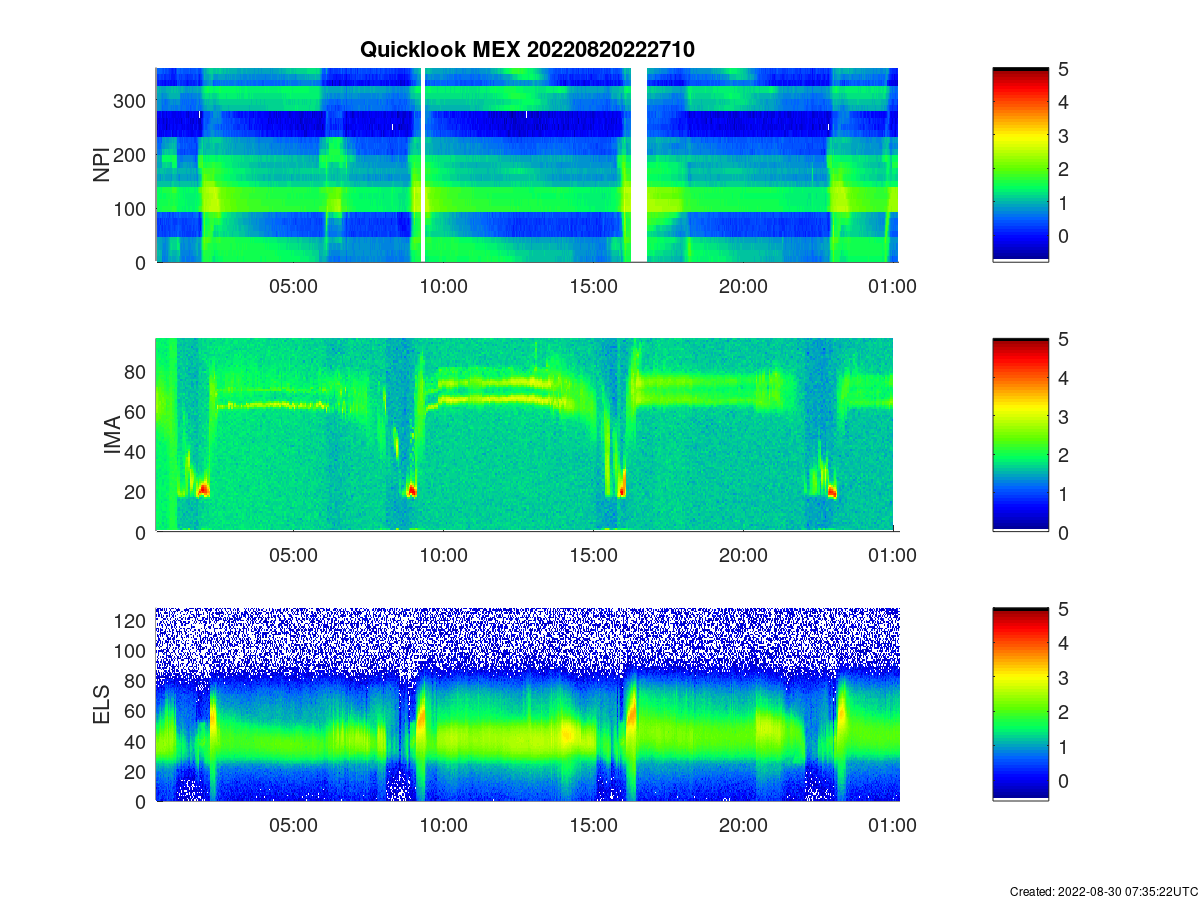Image resolution: width=1200 pixels, height=900 pixels.
Task: Click the 40 tick on the IMA y-axis
Action: click(x=136, y=452)
